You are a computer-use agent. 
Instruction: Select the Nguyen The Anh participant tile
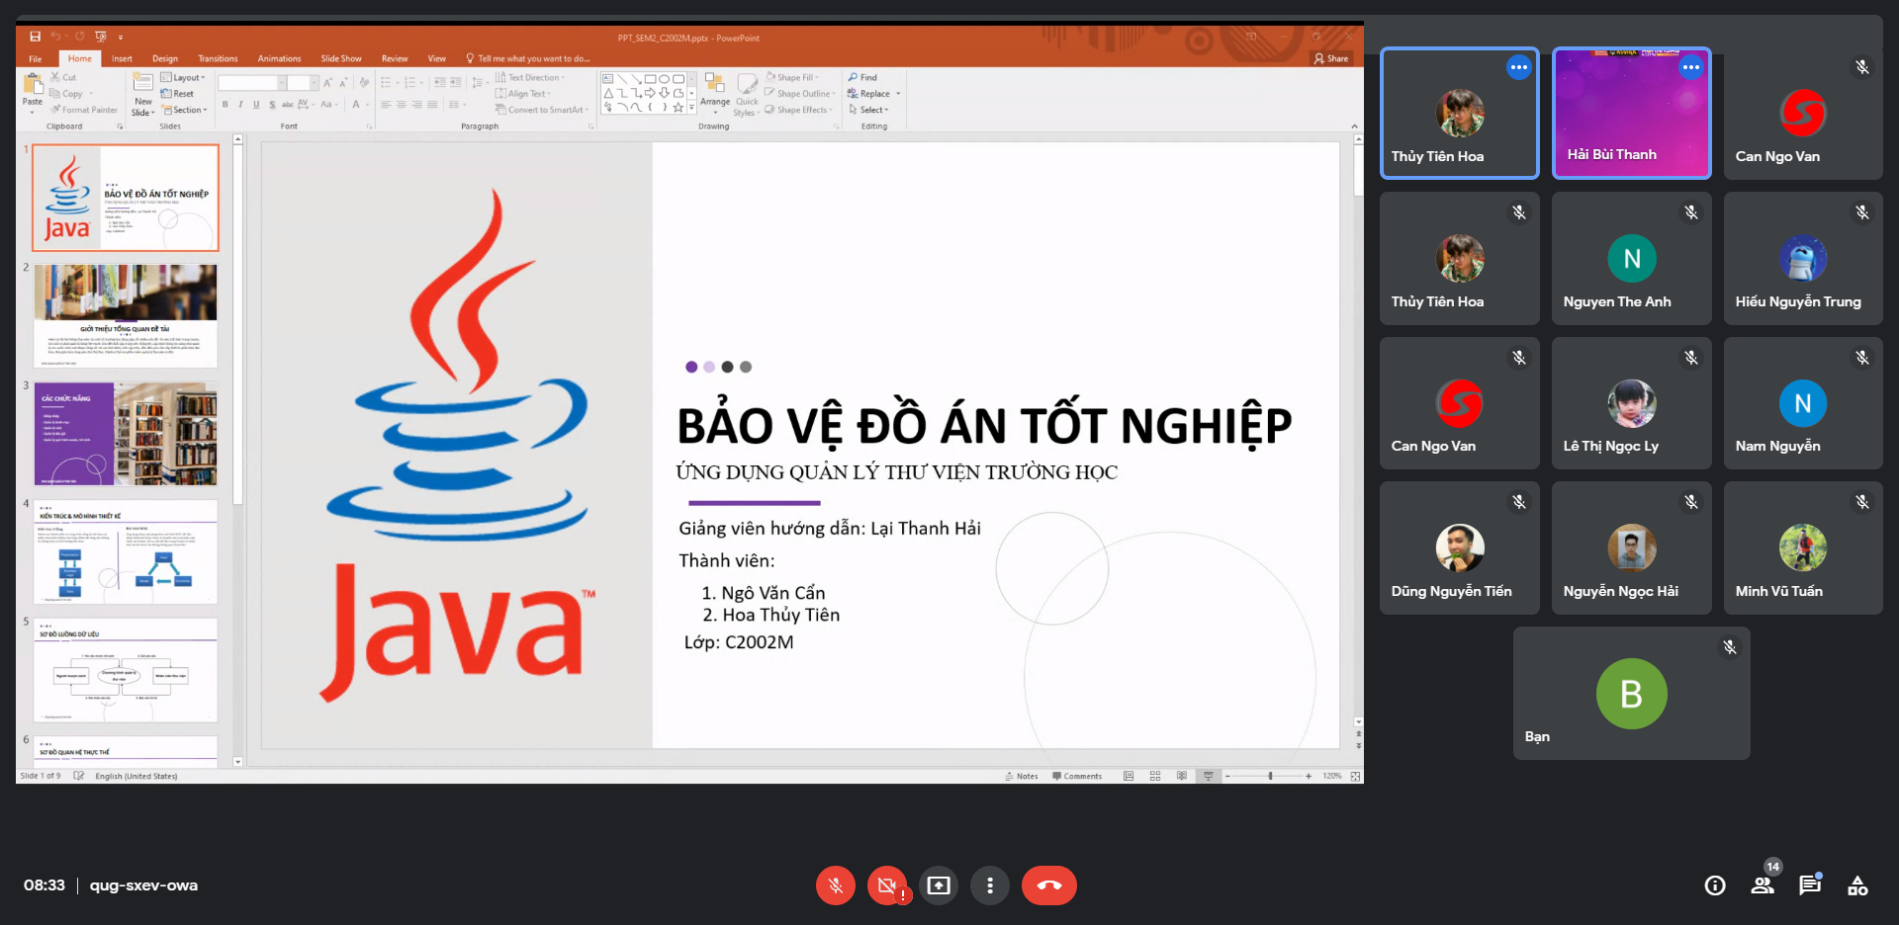[x=1631, y=258]
